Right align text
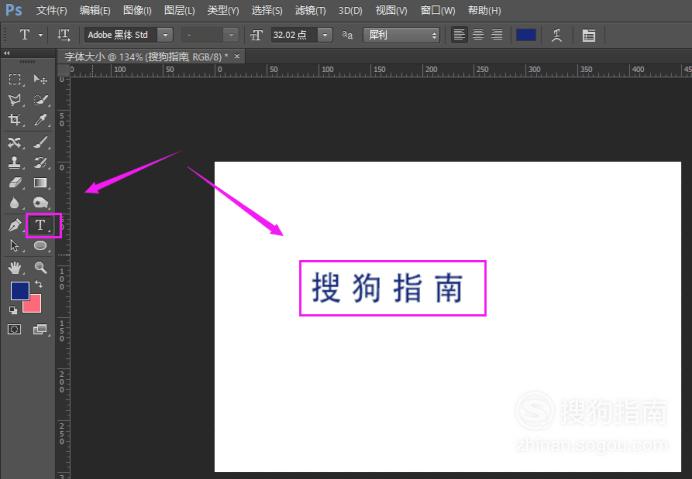The height and width of the screenshot is (479, 692). 497,35
